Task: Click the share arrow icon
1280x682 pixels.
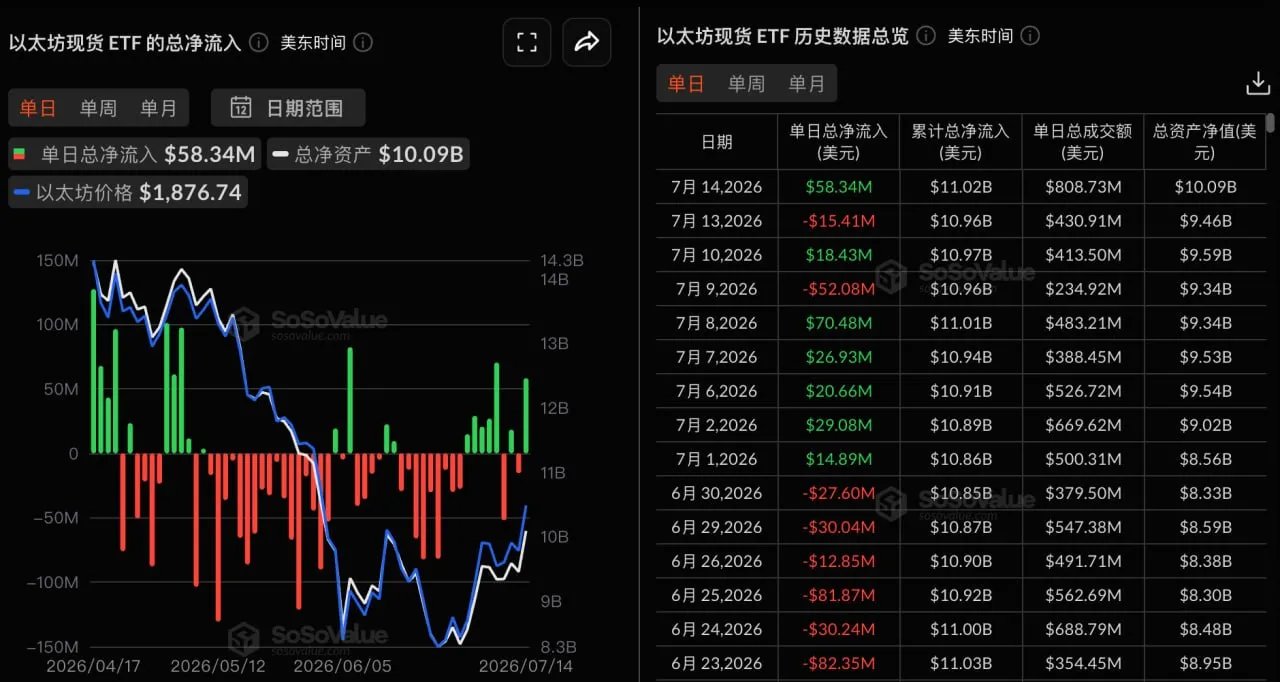Action: (587, 42)
